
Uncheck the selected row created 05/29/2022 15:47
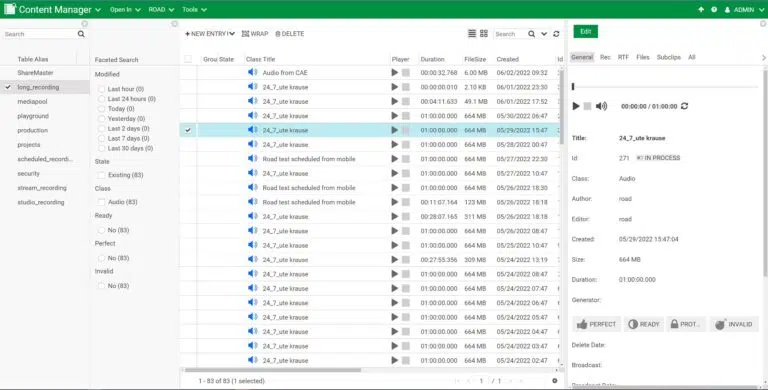pyautogui.click(x=188, y=130)
